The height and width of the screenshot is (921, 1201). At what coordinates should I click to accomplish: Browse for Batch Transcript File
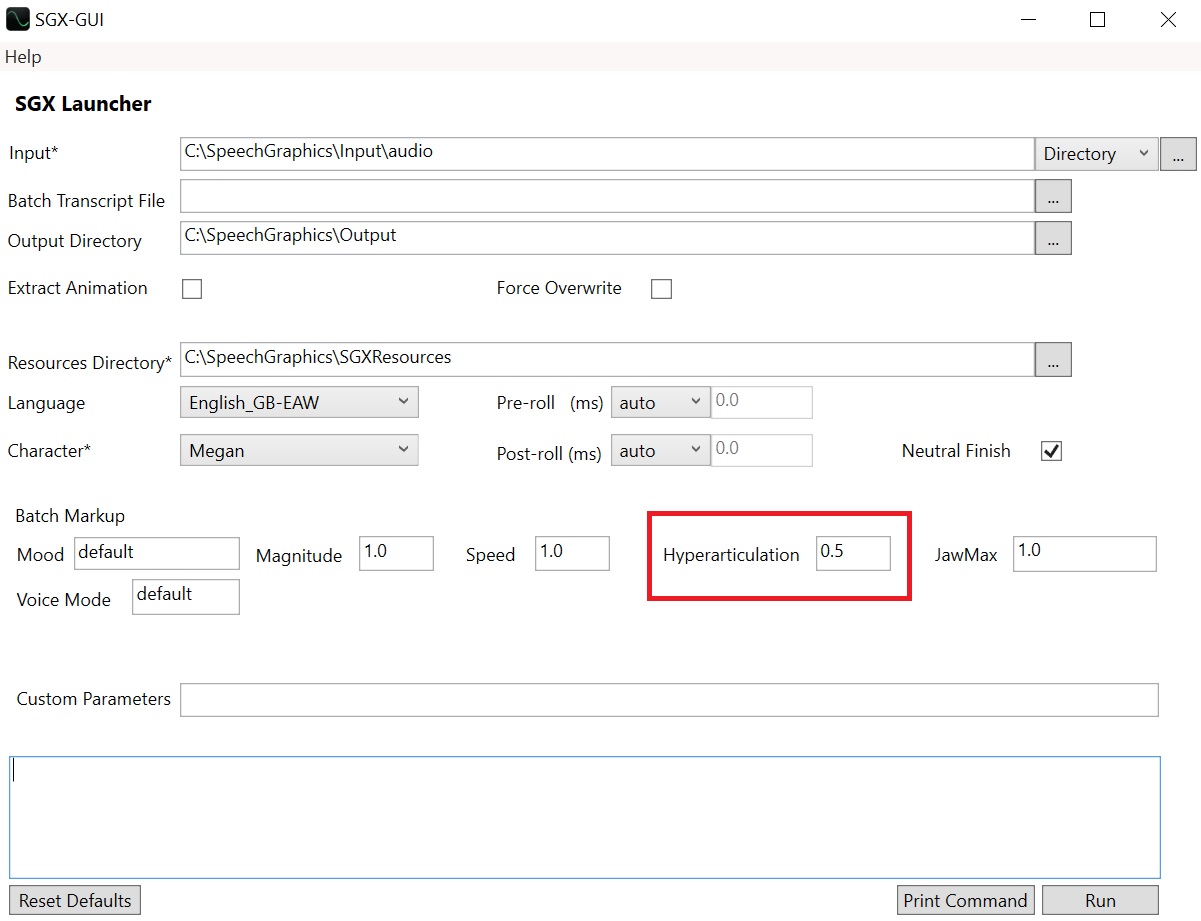point(1052,197)
